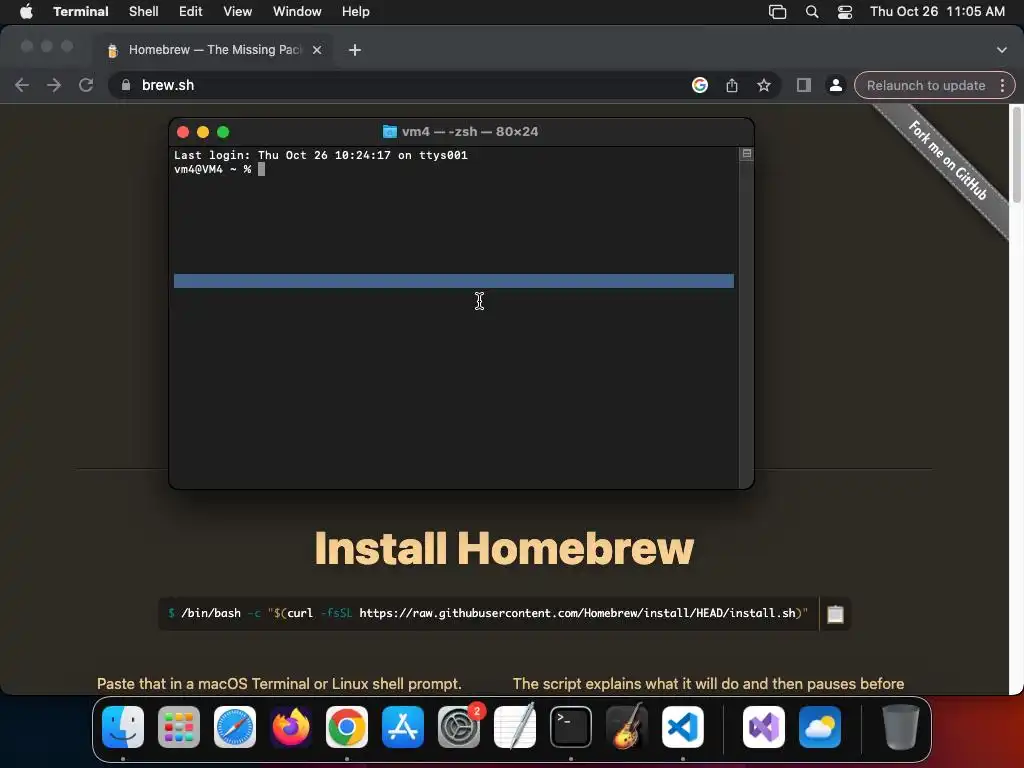The image size is (1024, 768).
Task: Expand the Chrome tab search chevron
Action: [1002, 50]
